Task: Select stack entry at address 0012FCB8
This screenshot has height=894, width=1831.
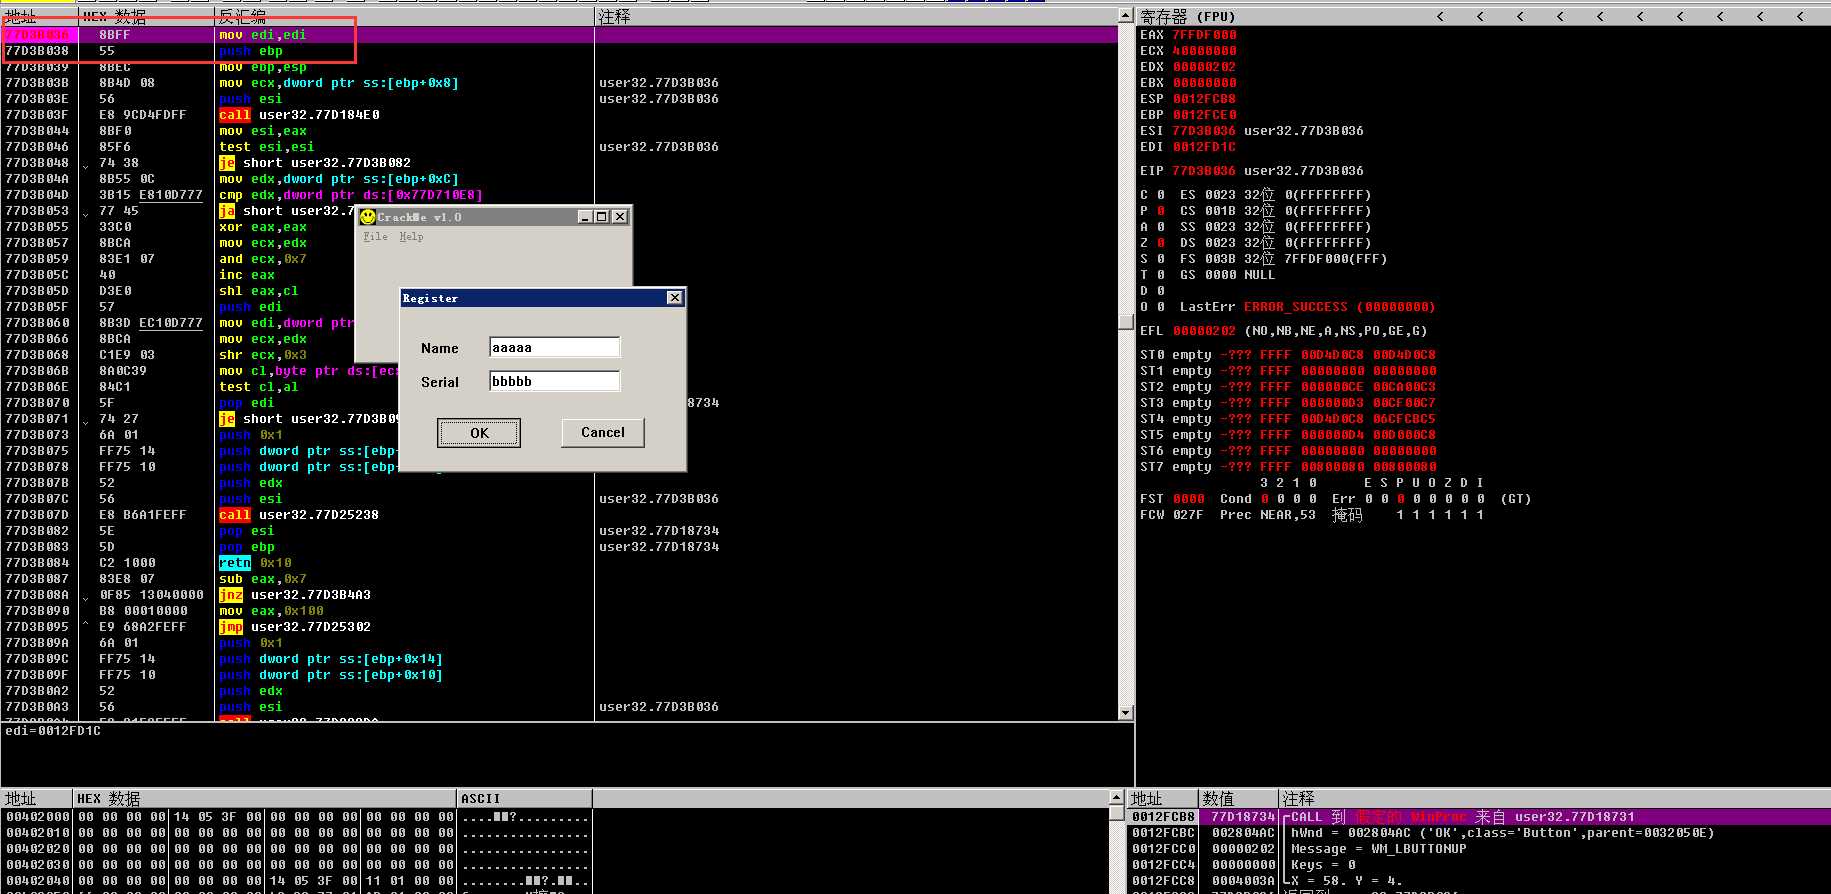Action: click(x=1479, y=817)
